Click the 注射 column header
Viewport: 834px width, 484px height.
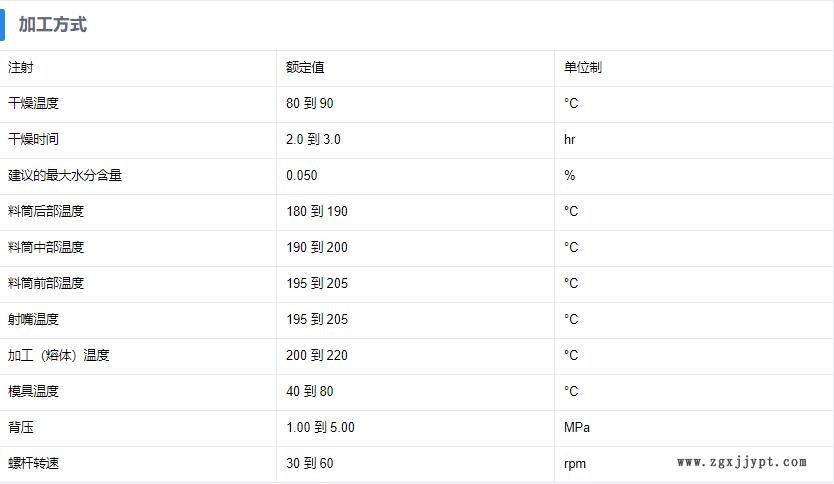(x=21, y=68)
